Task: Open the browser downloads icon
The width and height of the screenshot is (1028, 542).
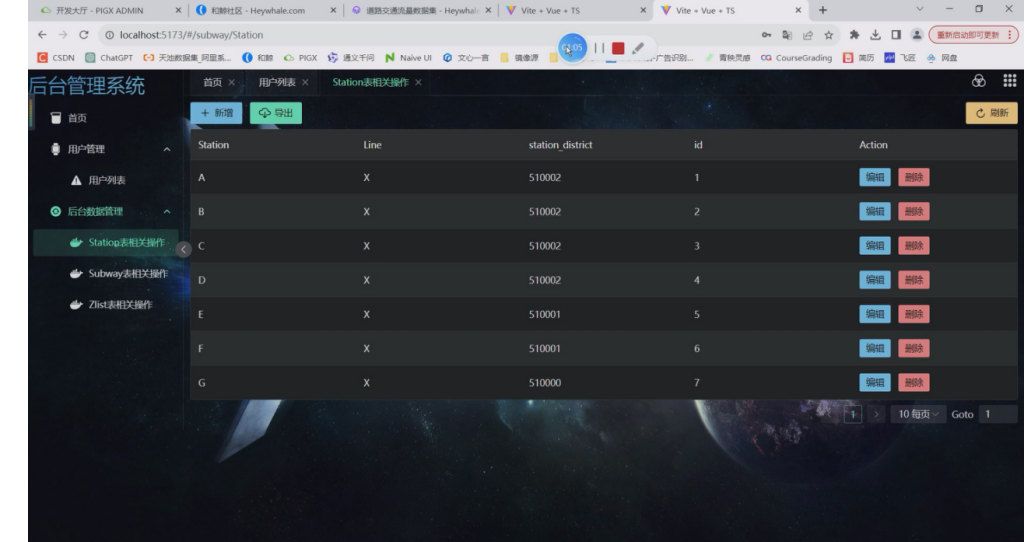Action: pos(875,35)
